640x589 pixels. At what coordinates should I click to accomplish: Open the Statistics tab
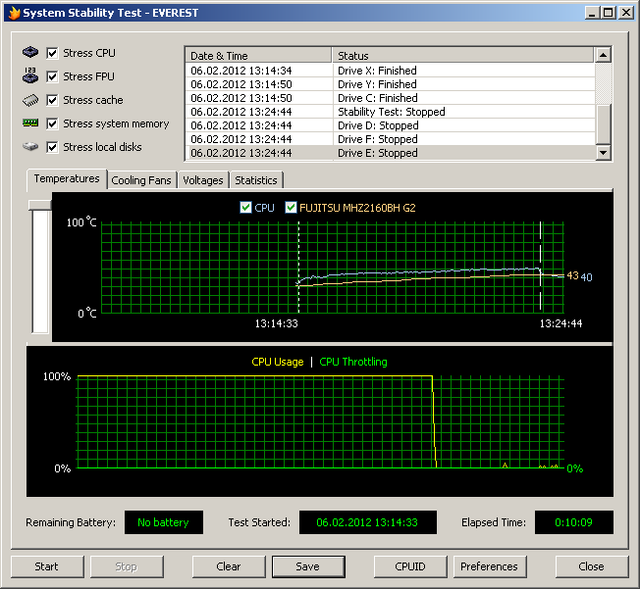256,180
